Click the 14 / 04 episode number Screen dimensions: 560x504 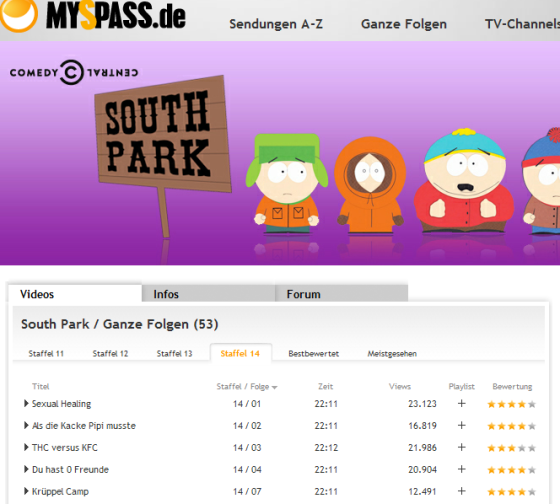tap(247, 469)
